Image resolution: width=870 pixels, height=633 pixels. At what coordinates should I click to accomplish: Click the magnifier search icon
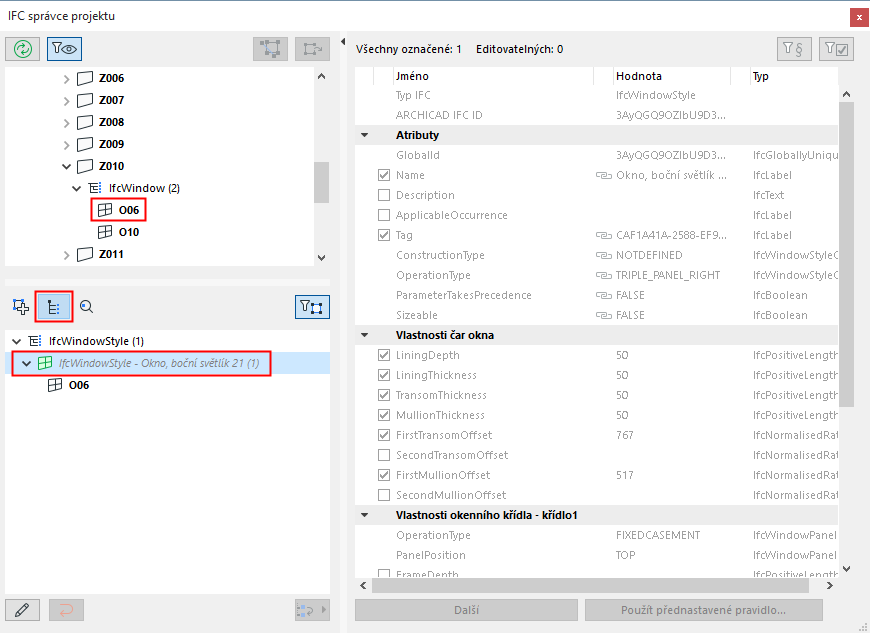(x=86, y=307)
